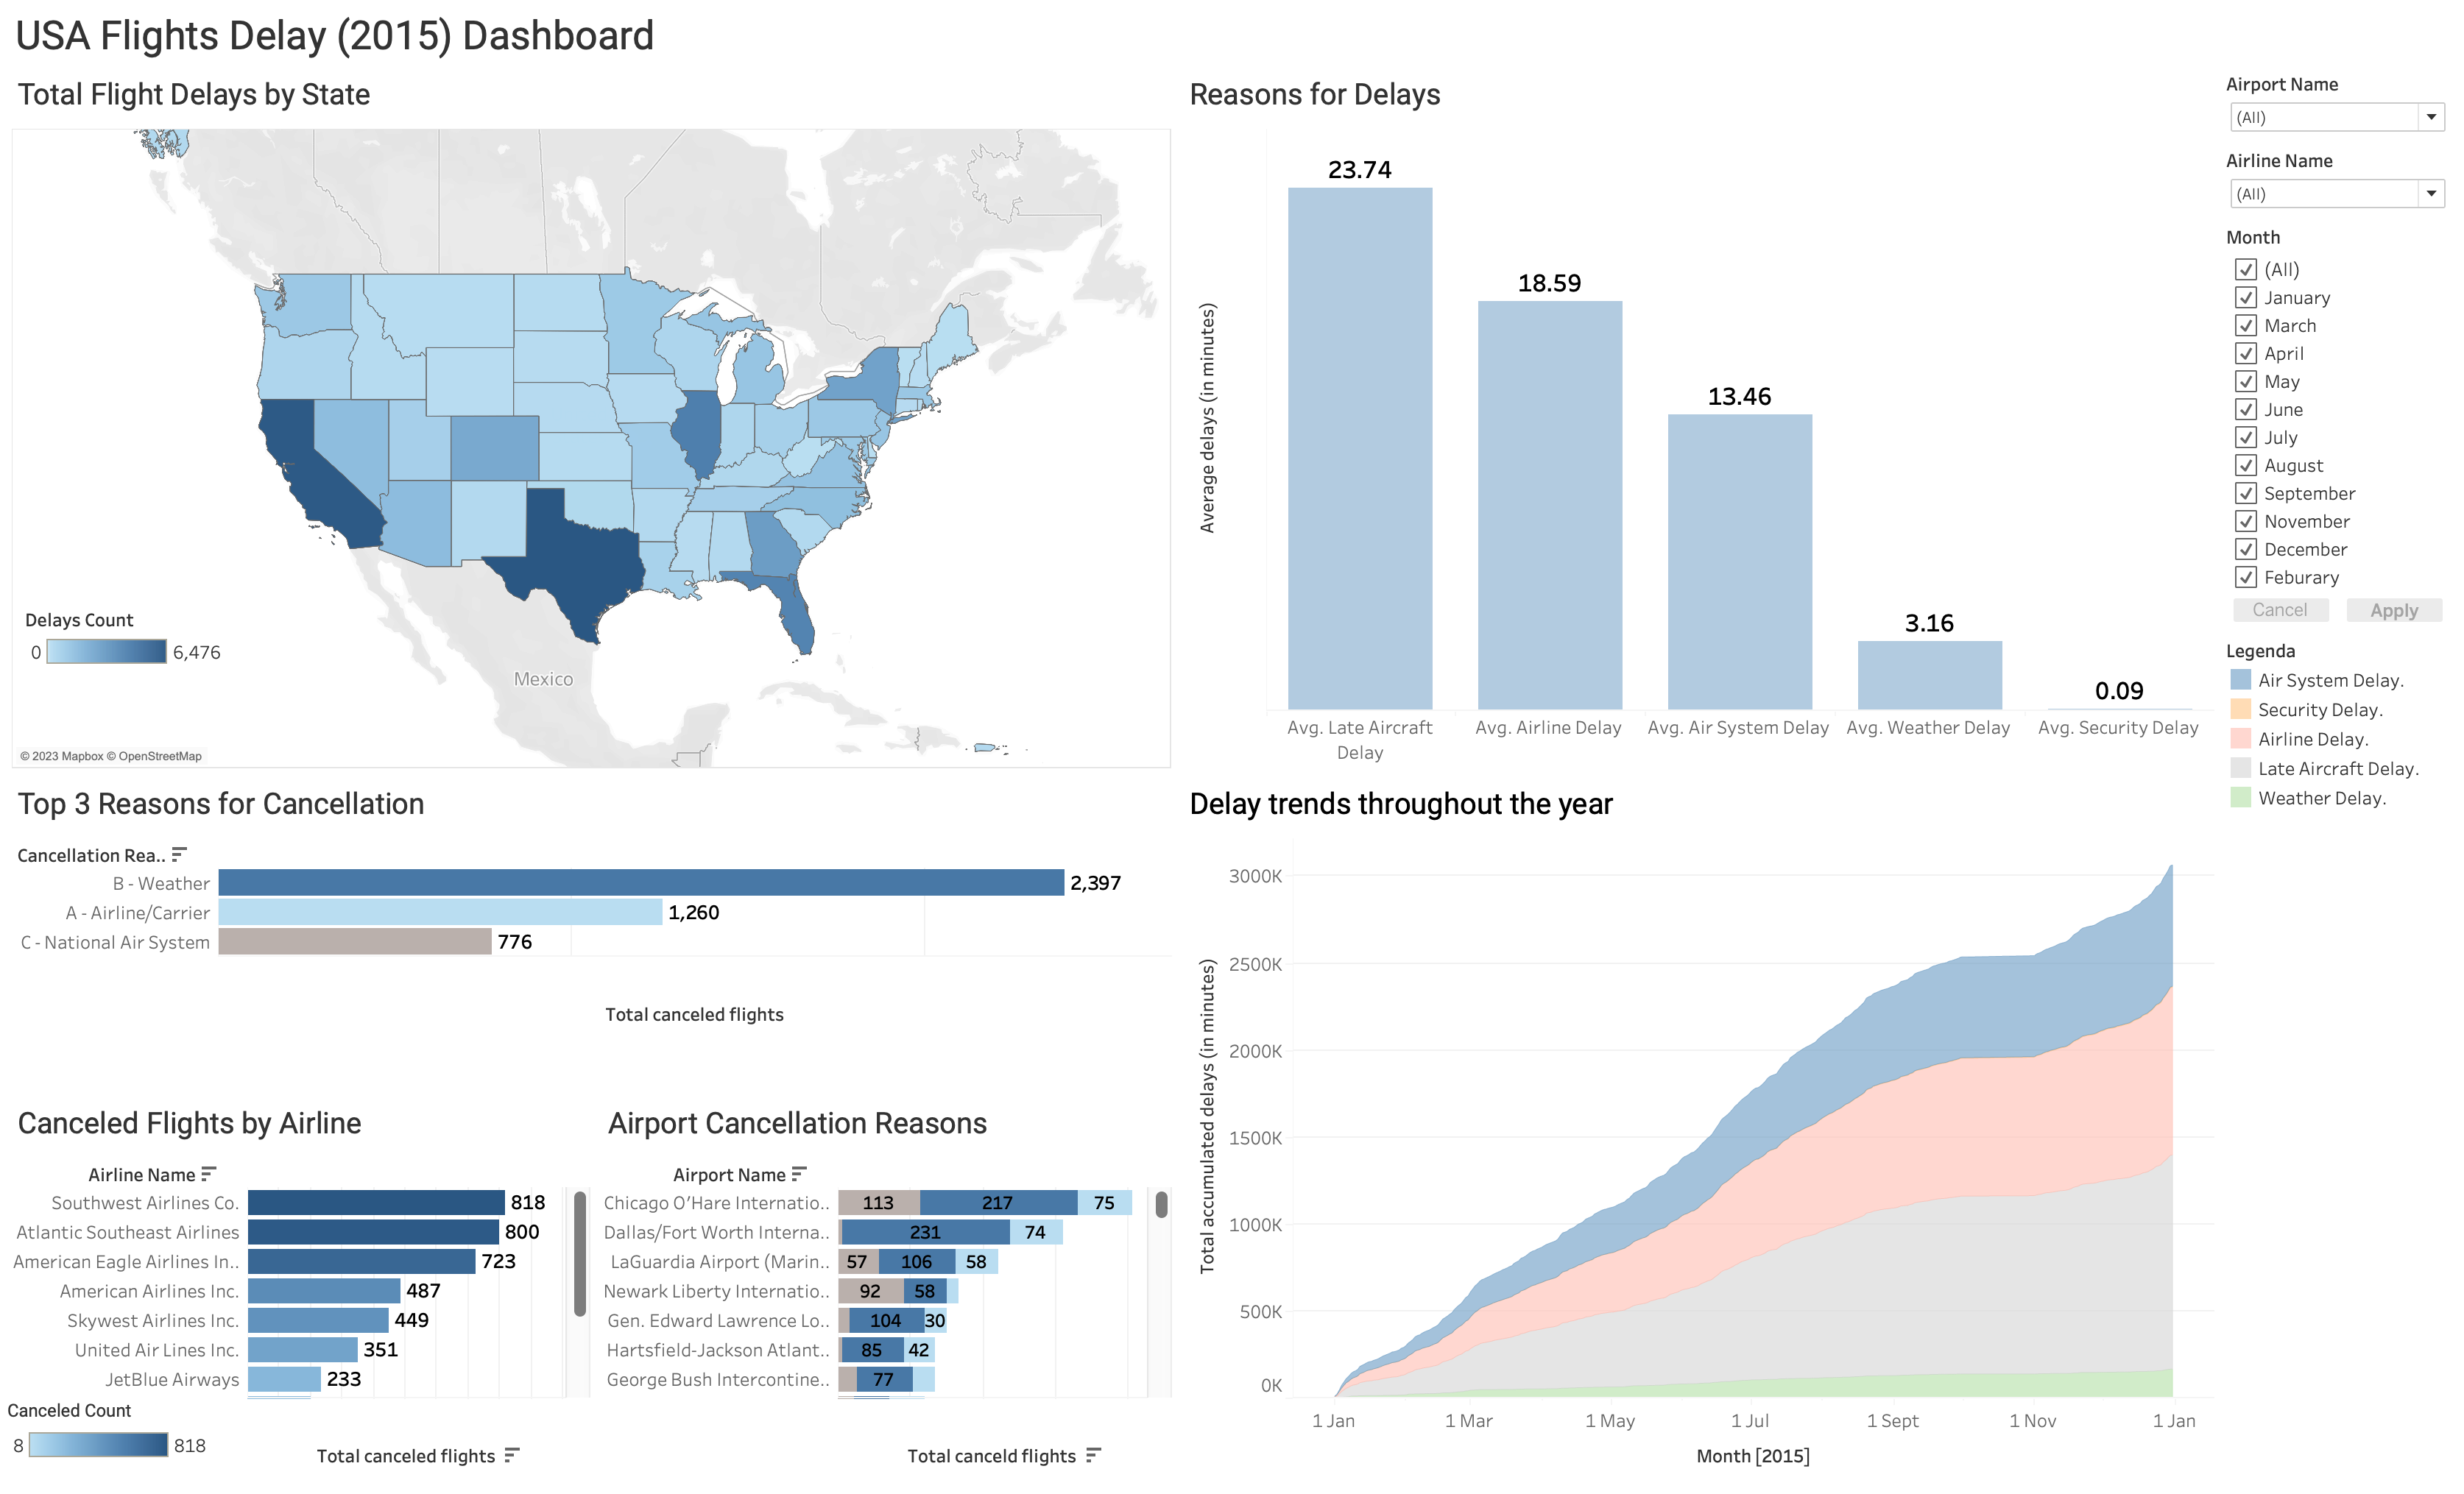Click the sort icon beside Airport Name header
Viewport: 2464px width, 1494px height.
coord(799,1173)
